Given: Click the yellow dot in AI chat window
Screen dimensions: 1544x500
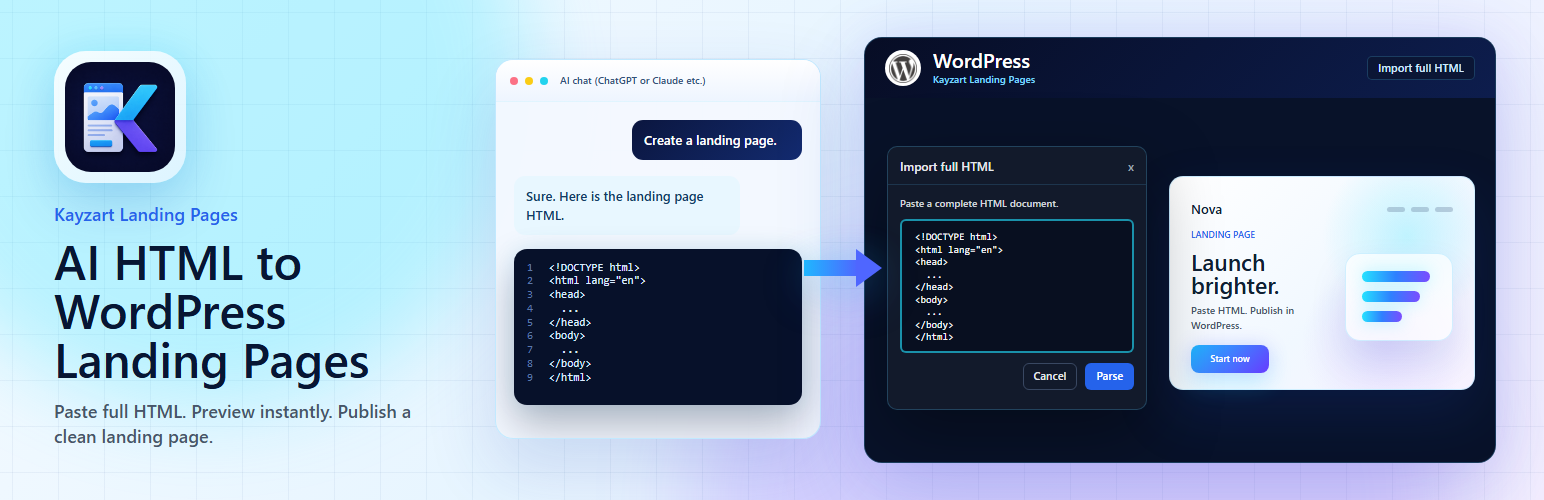Looking at the screenshot, I should (529, 81).
